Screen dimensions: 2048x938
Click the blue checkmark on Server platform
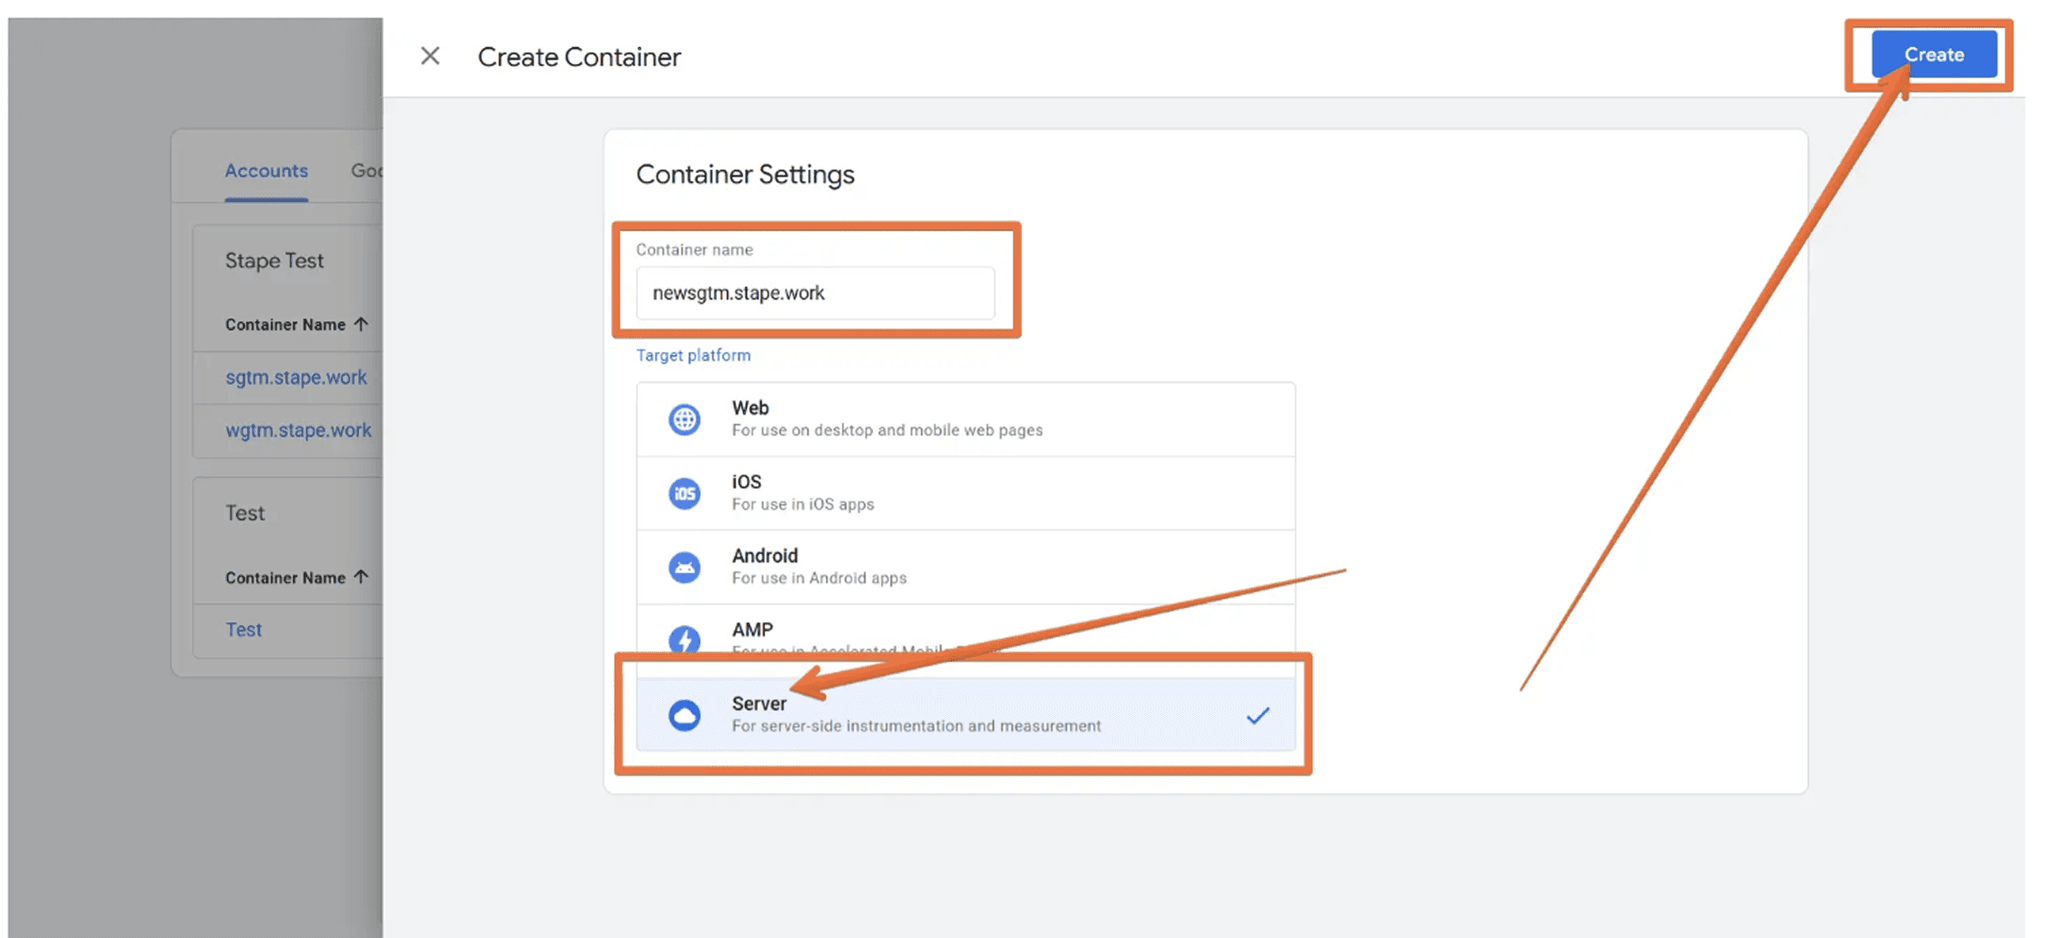1258,715
